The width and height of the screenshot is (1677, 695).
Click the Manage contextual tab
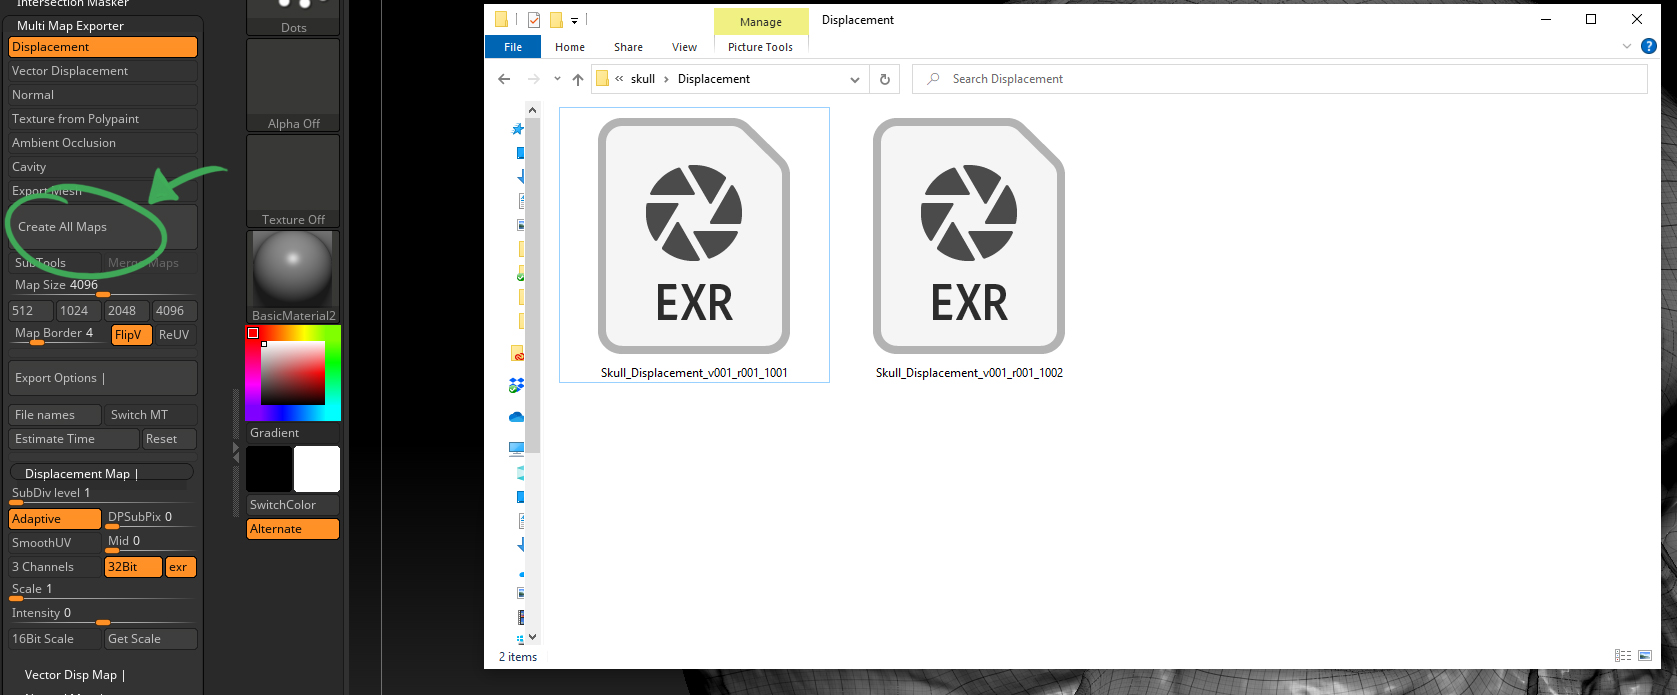click(761, 22)
